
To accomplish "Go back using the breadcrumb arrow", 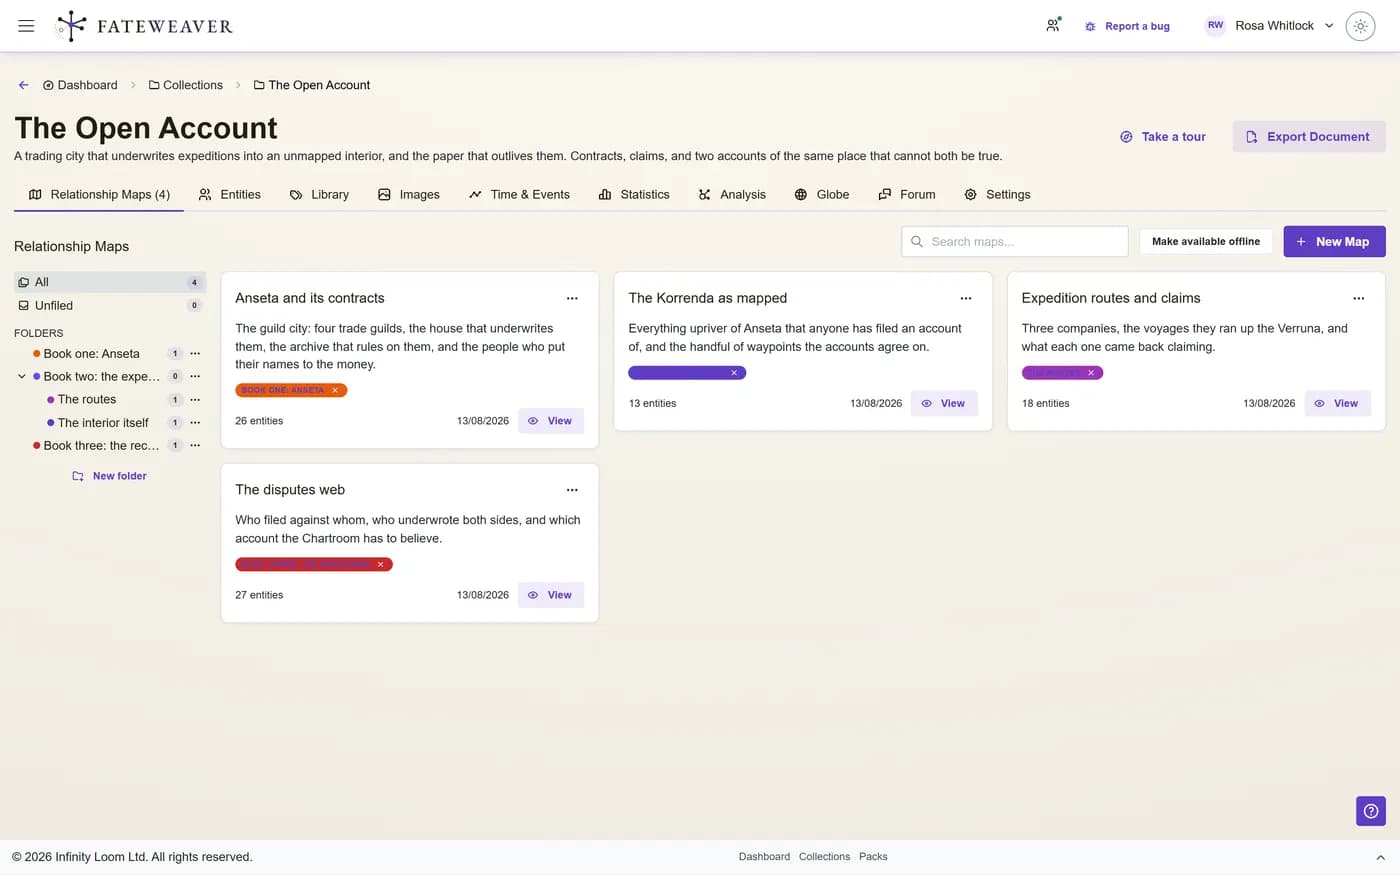I will pyautogui.click(x=23, y=85).
